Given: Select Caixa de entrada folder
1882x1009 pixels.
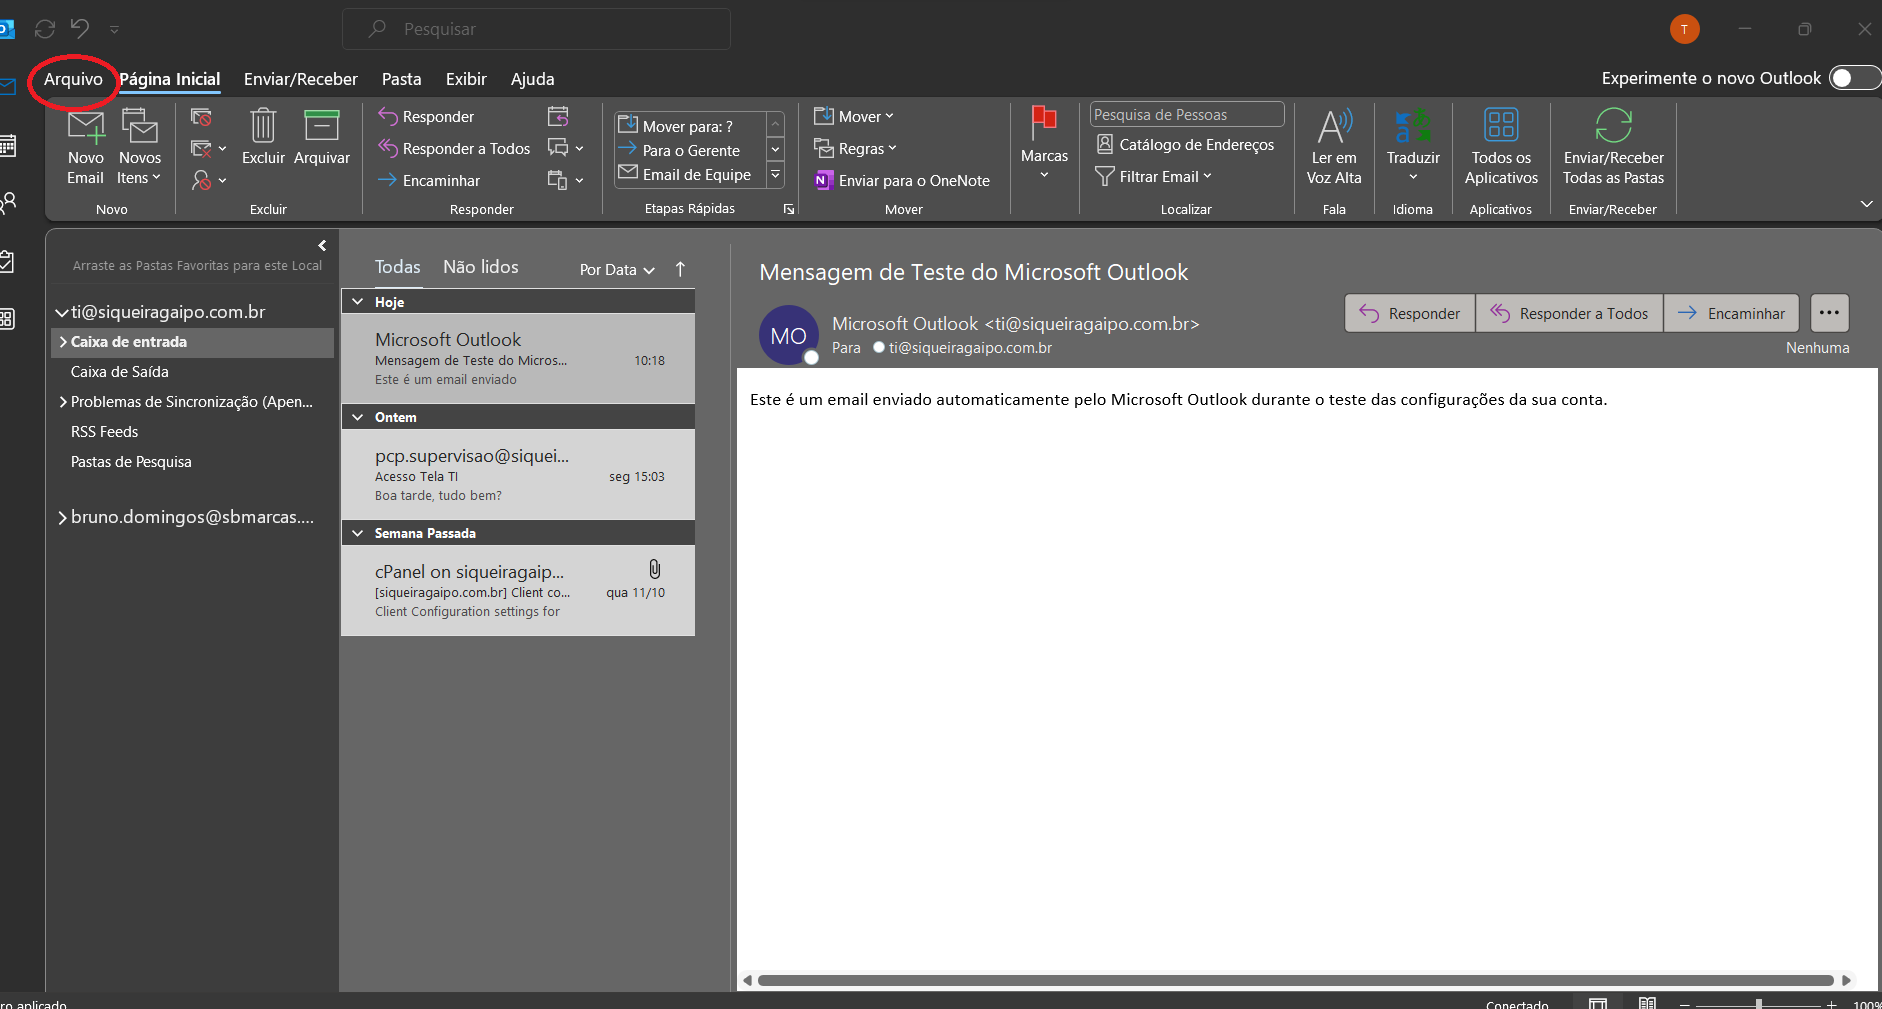Looking at the screenshot, I should point(192,342).
